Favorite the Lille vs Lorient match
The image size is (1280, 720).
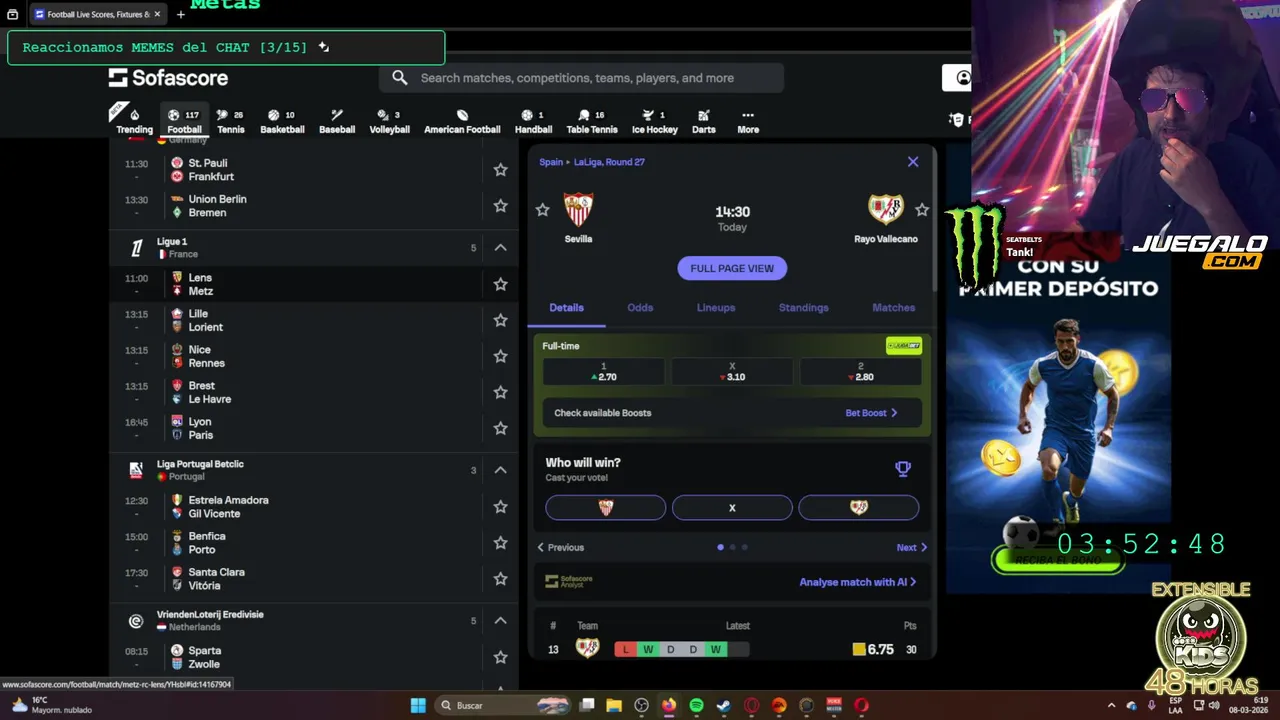(500, 320)
